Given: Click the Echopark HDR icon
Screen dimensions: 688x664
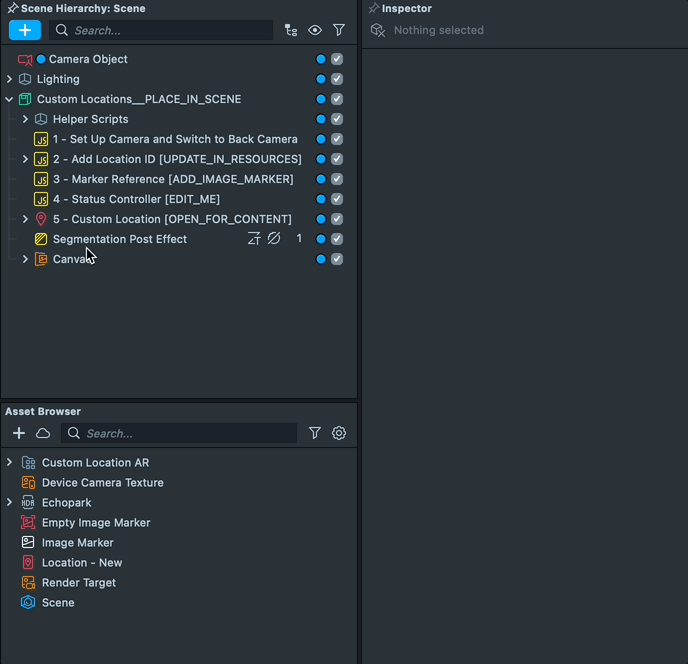Looking at the screenshot, I should (28, 502).
